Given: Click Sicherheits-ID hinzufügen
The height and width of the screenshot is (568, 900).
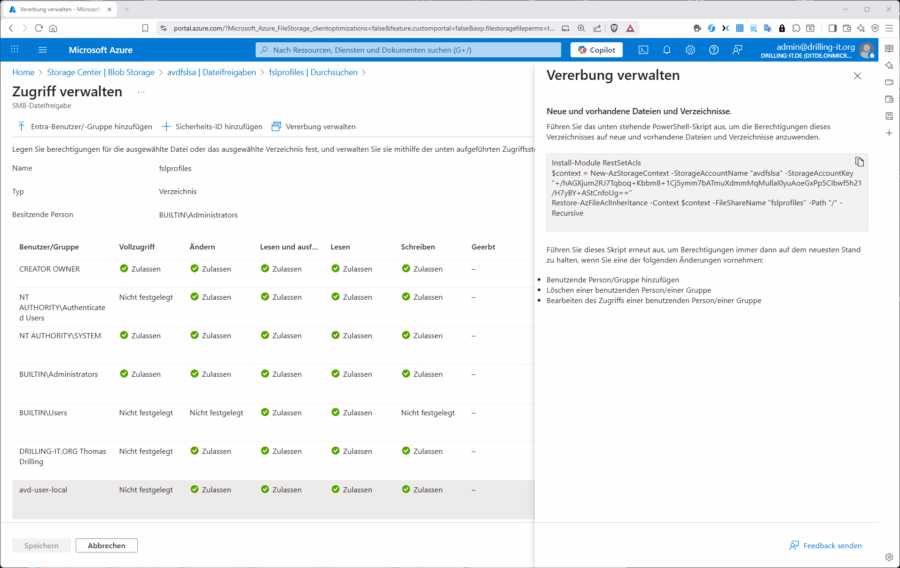Looking at the screenshot, I should click(x=212, y=127).
